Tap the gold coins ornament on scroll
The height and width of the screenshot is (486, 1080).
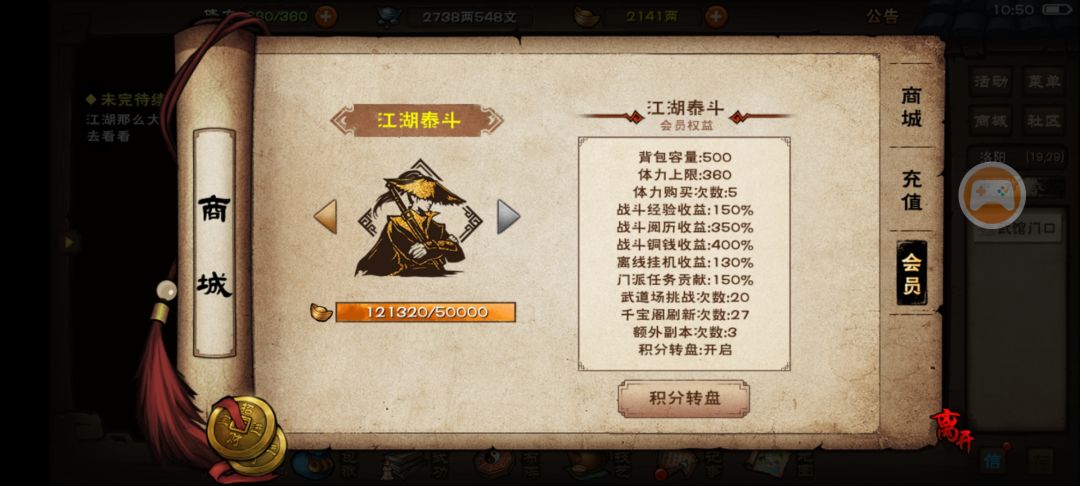click(x=246, y=435)
